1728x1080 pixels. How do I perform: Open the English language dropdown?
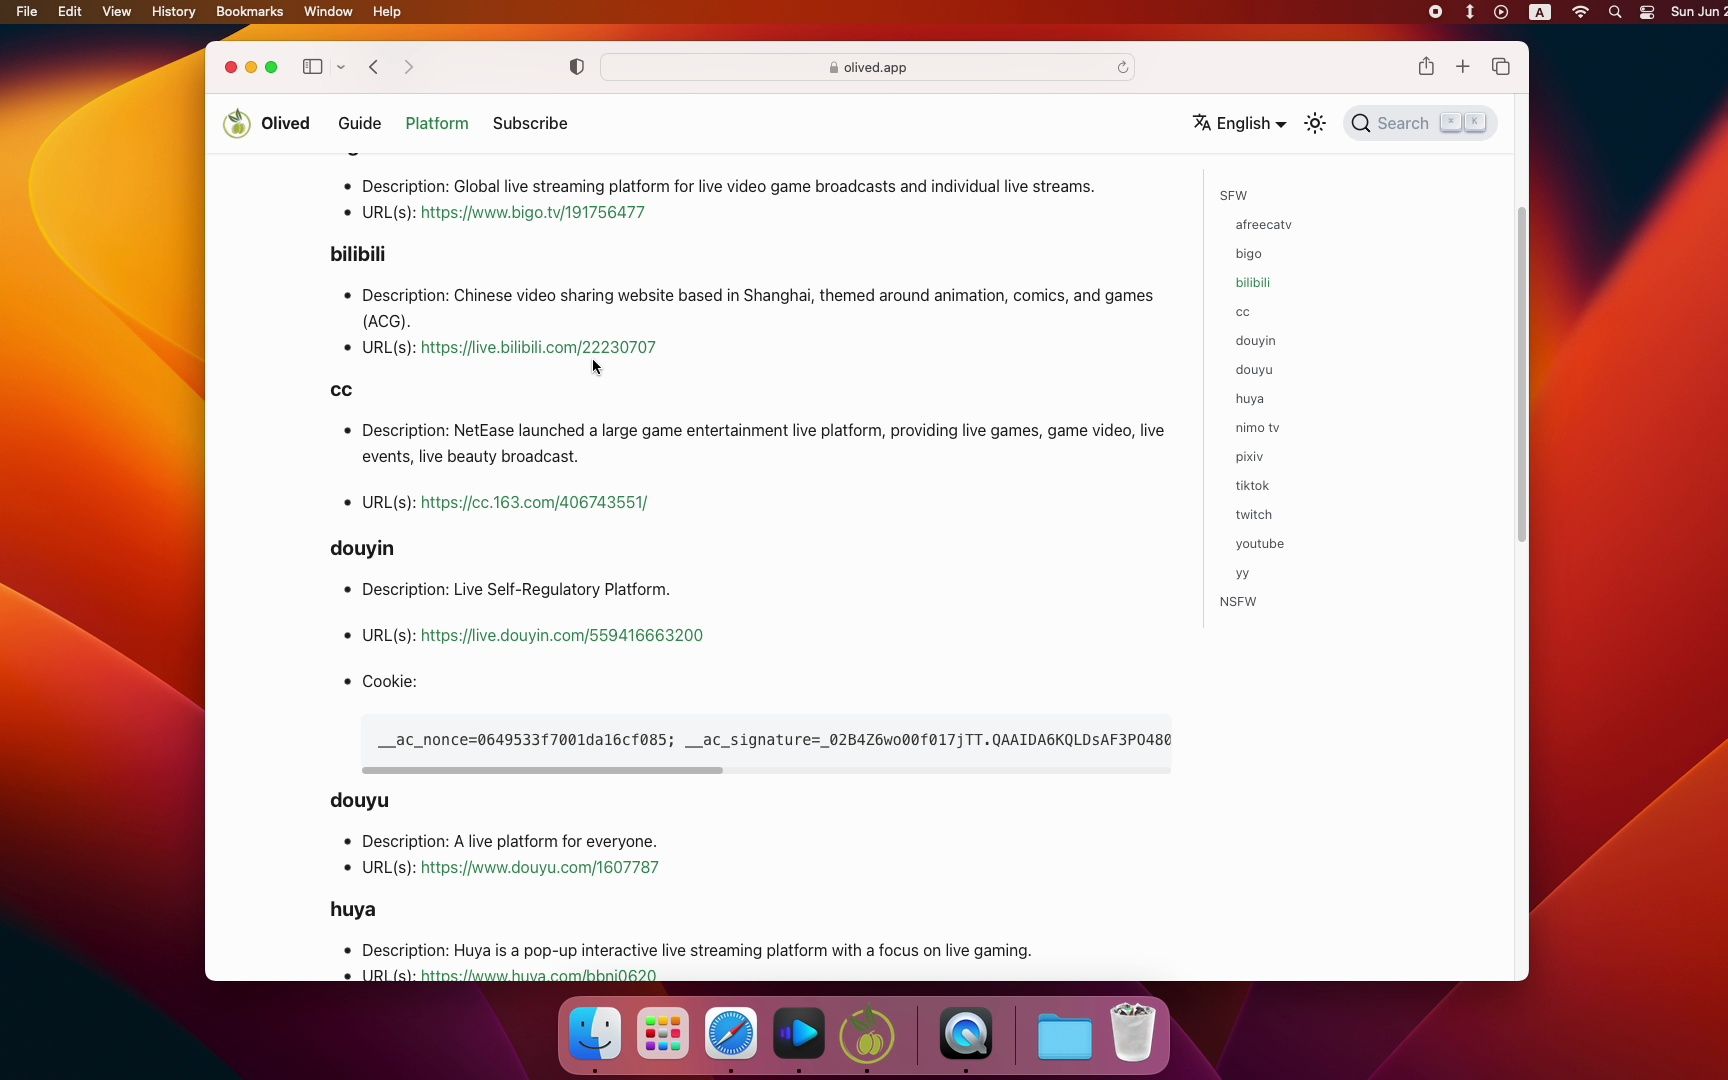[x=1239, y=123]
